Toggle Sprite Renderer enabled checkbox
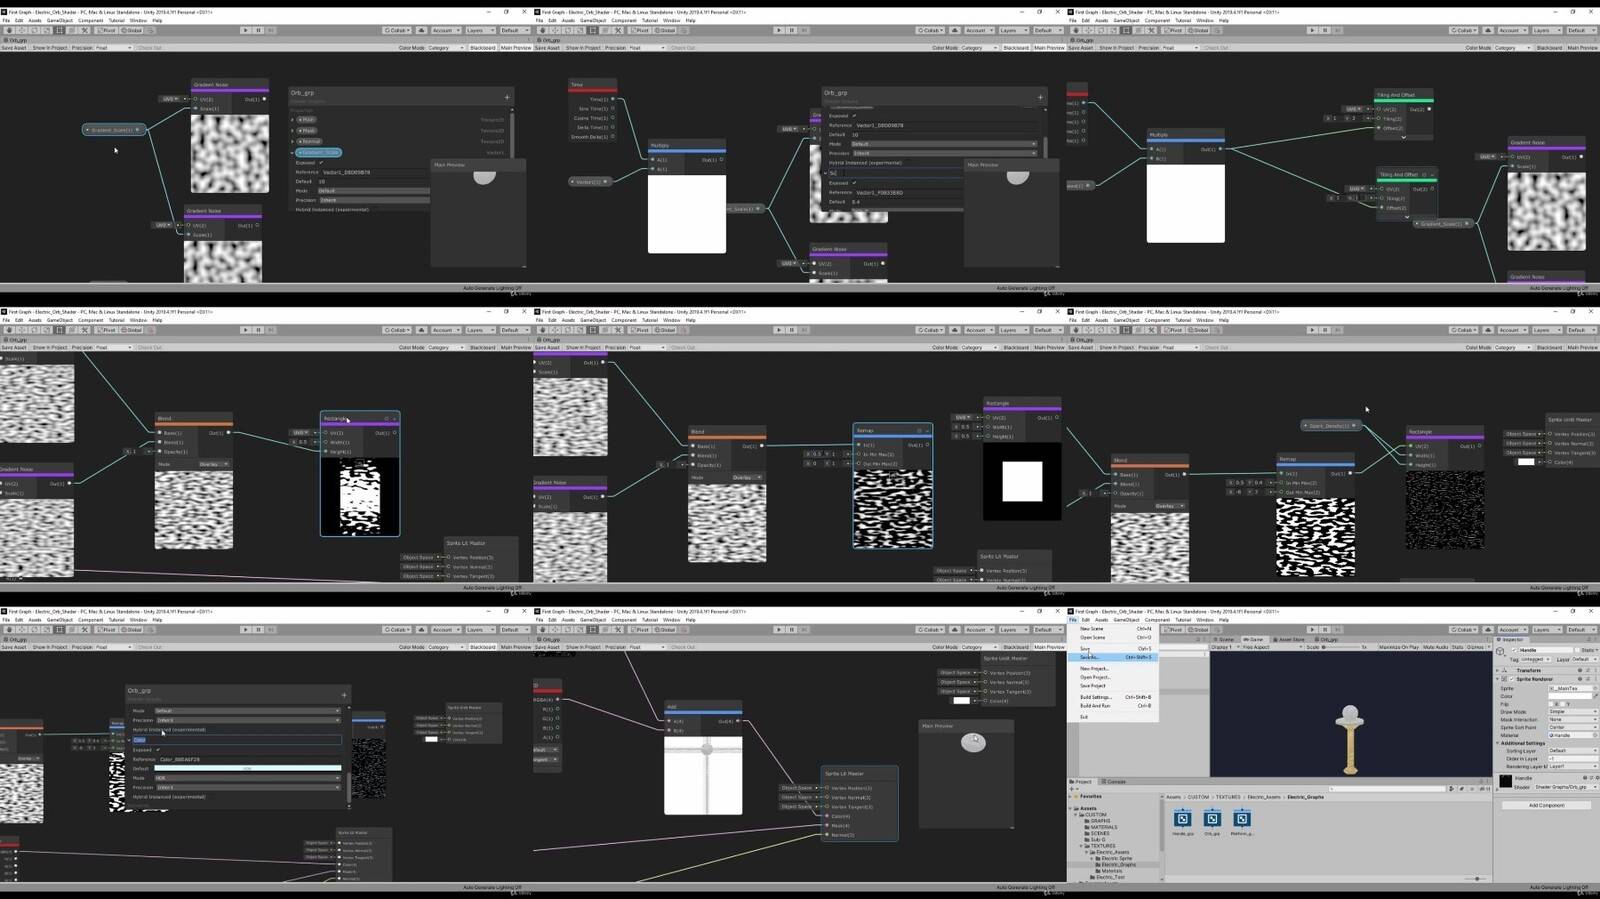Image resolution: width=1600 pixels, height=899 pixels. click(1512, 679)
